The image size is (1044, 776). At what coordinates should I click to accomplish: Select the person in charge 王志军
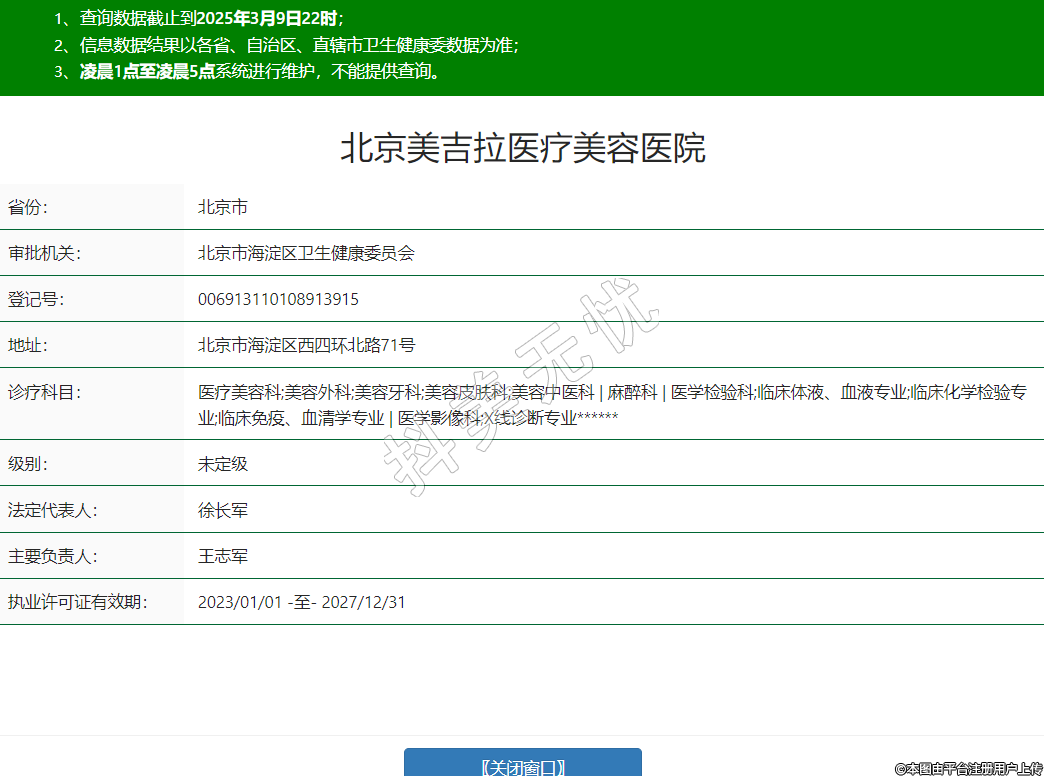click(222, 556)
